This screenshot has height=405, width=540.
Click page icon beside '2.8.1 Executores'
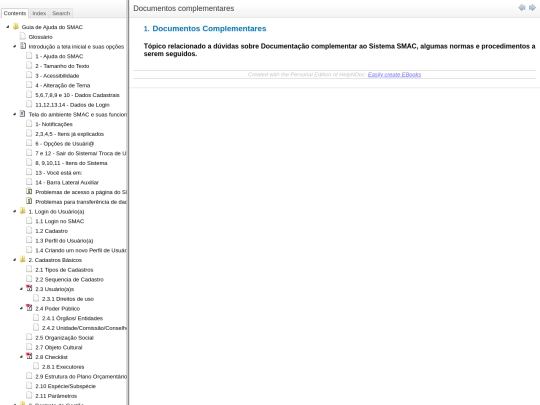coord(36,366)
